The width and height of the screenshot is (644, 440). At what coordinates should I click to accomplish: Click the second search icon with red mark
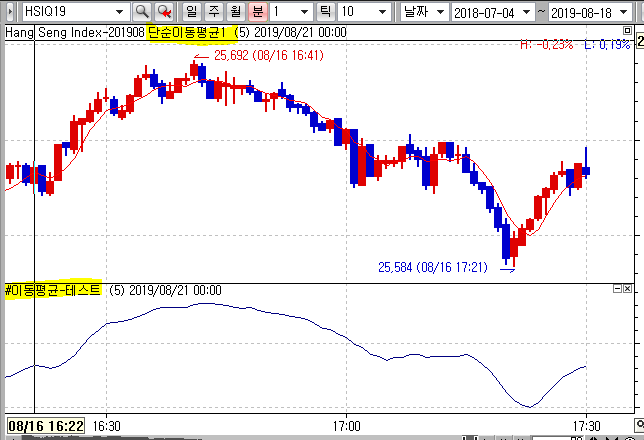163,11
